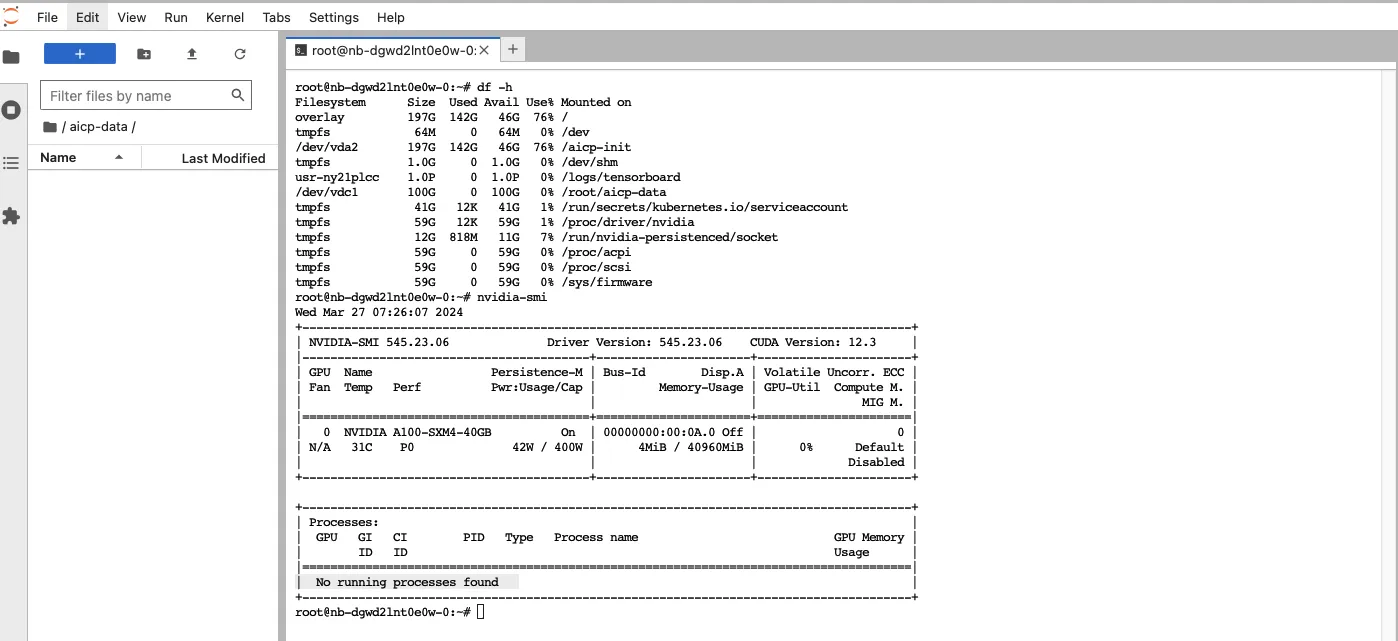Click the 'usr-ny21plcc' filesystem entry
The width and height of the screenshot is (1398, 641).
point(337,177)
